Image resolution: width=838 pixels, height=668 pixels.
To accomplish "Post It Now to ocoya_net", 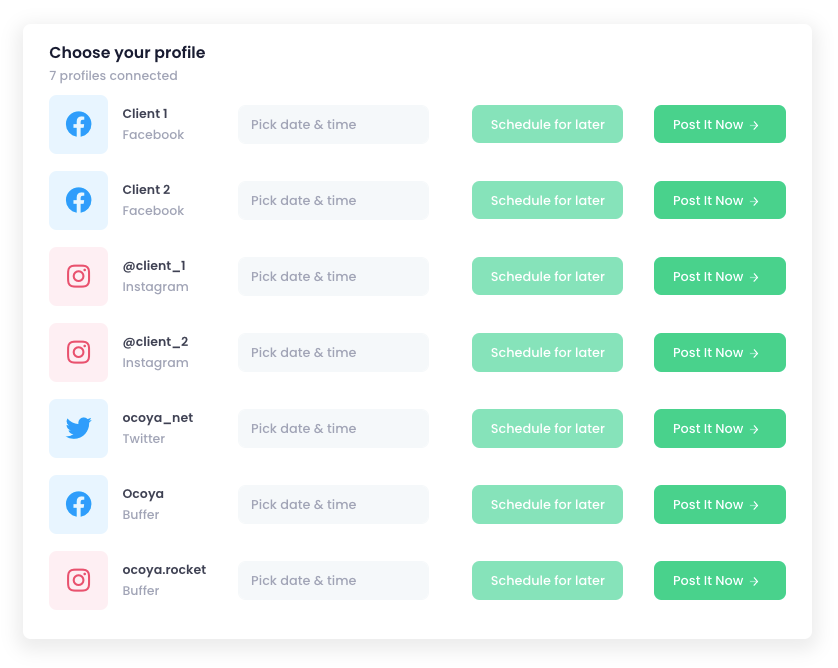I will coord(720,428).
